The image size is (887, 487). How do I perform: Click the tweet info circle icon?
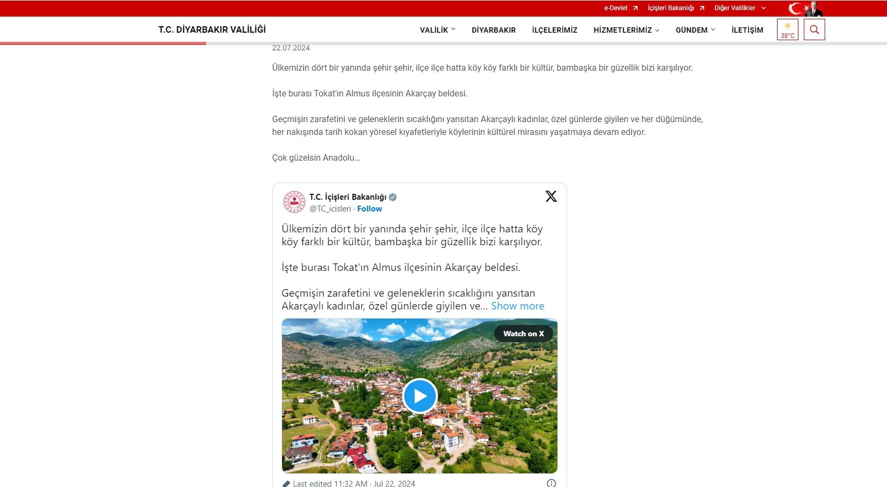click(551, 483)
